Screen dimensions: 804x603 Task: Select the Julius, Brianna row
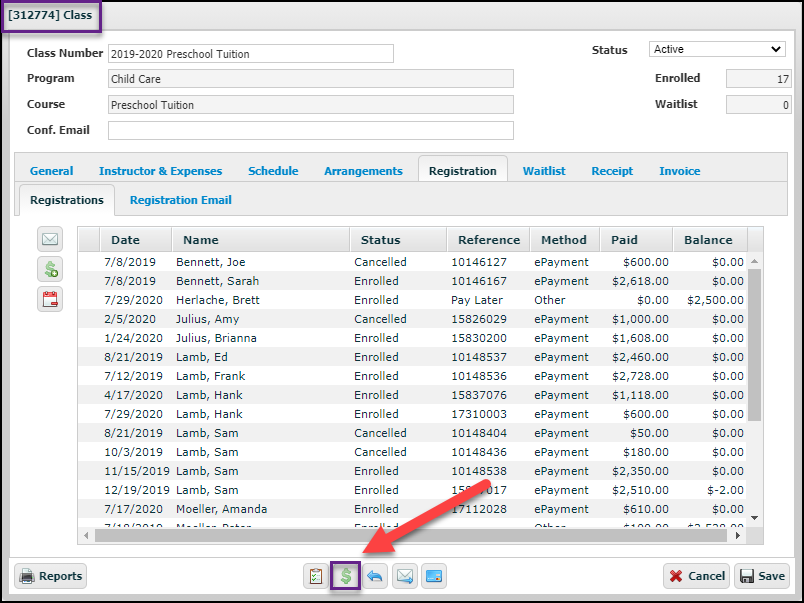pos(413,338)
